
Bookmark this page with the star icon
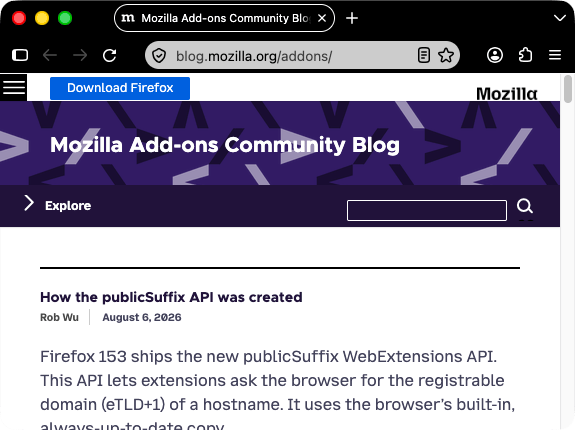coord(446,55)
